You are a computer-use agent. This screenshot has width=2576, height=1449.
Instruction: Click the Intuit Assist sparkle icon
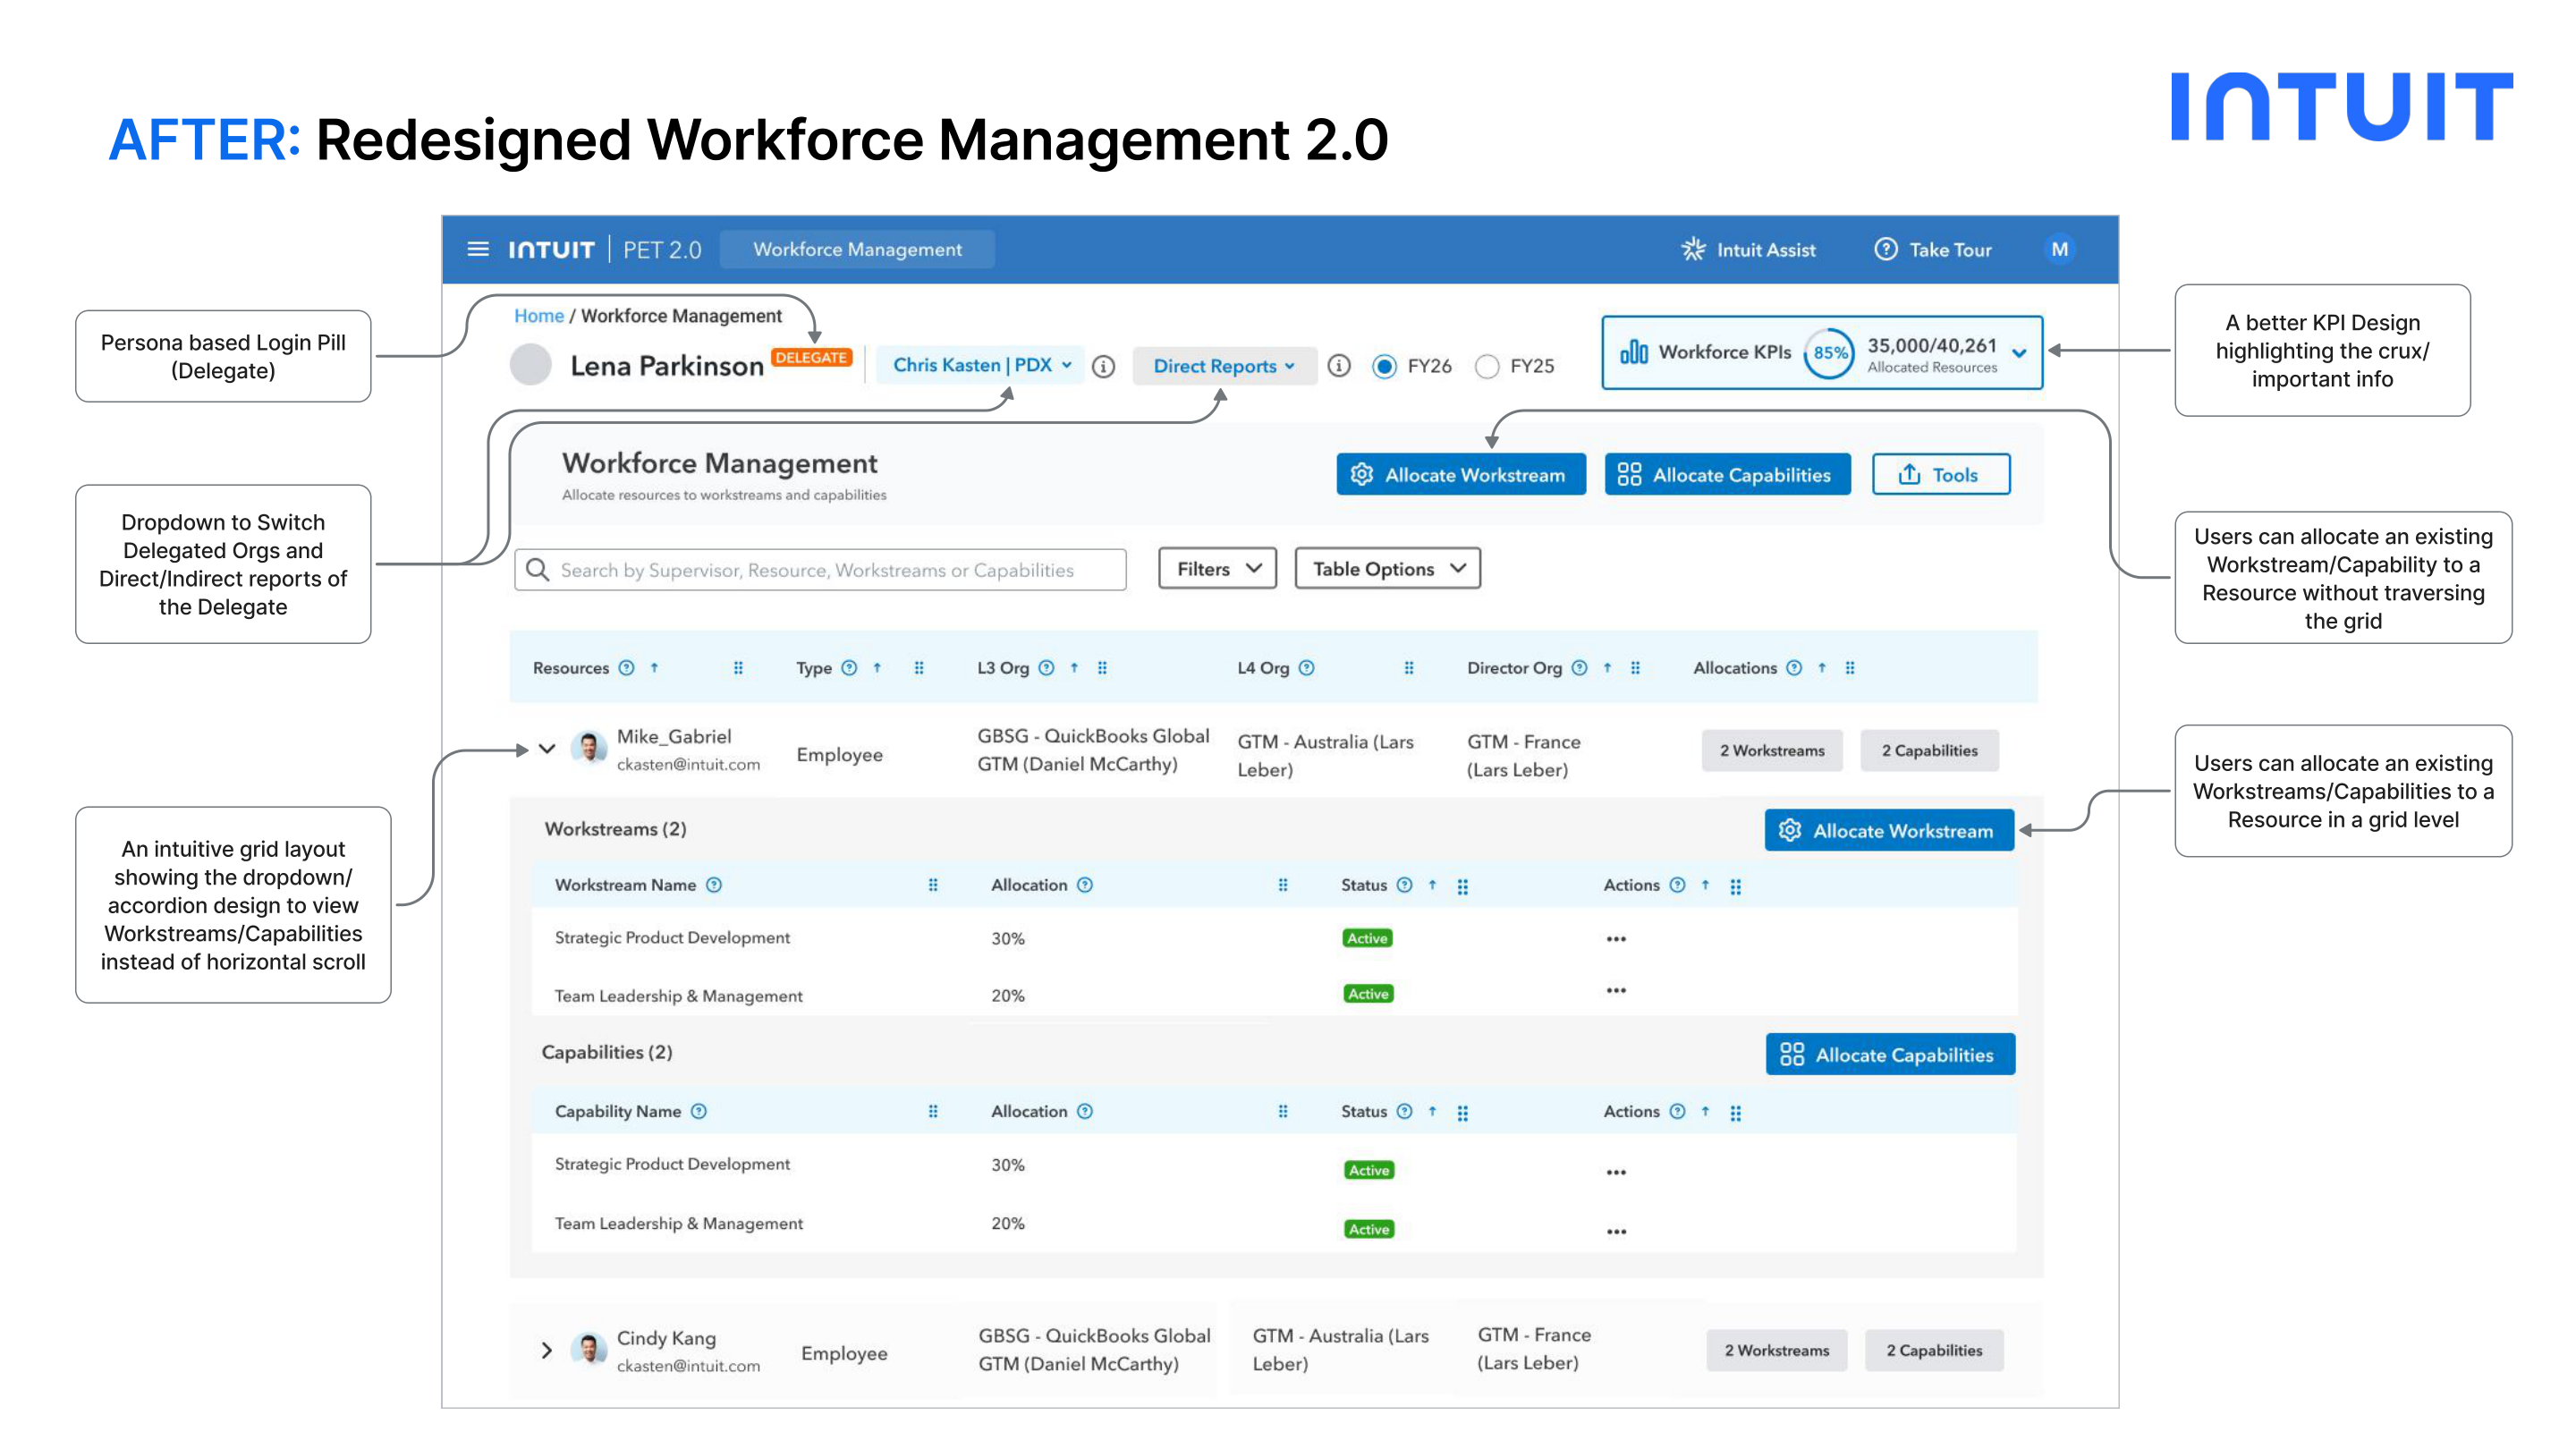1693,249
